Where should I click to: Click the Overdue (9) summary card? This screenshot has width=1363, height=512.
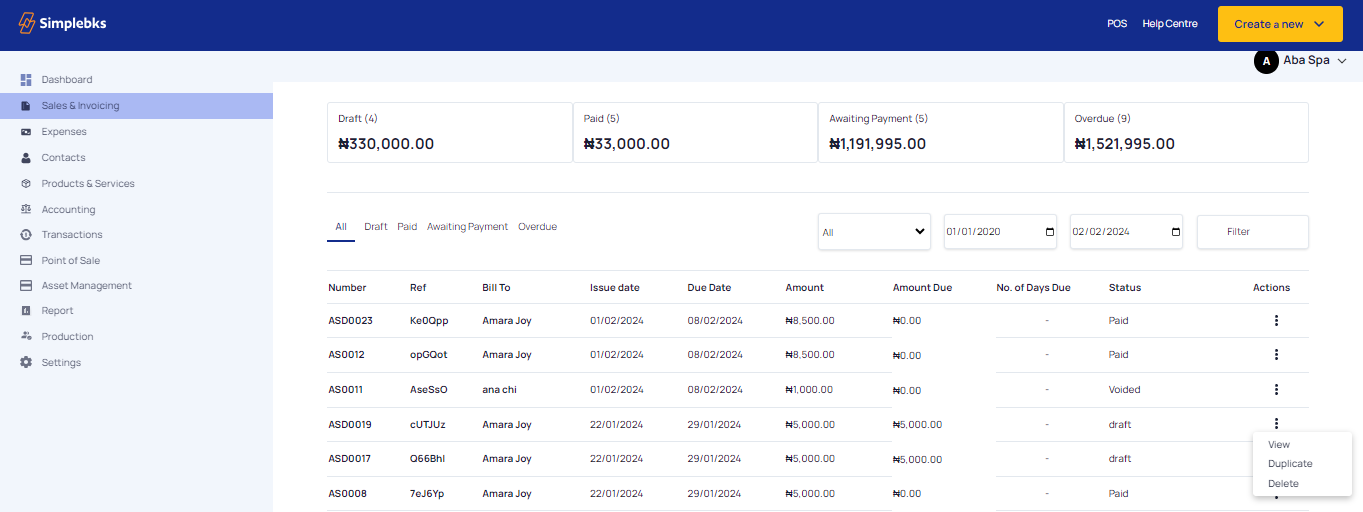click(x=1186, y=132)
